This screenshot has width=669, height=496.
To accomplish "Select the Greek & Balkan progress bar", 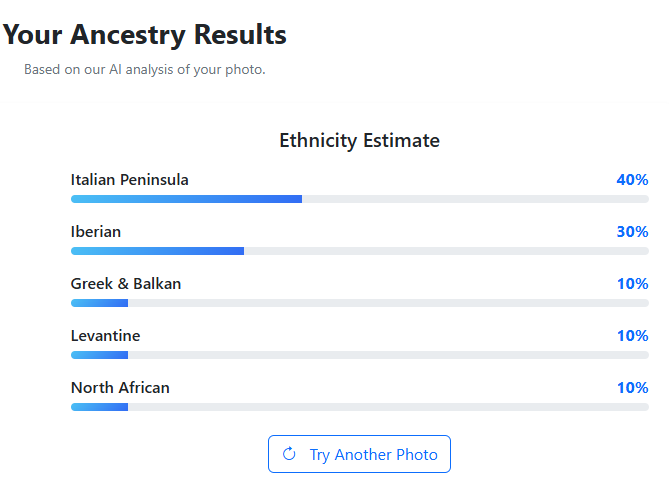I will (359, 303).
